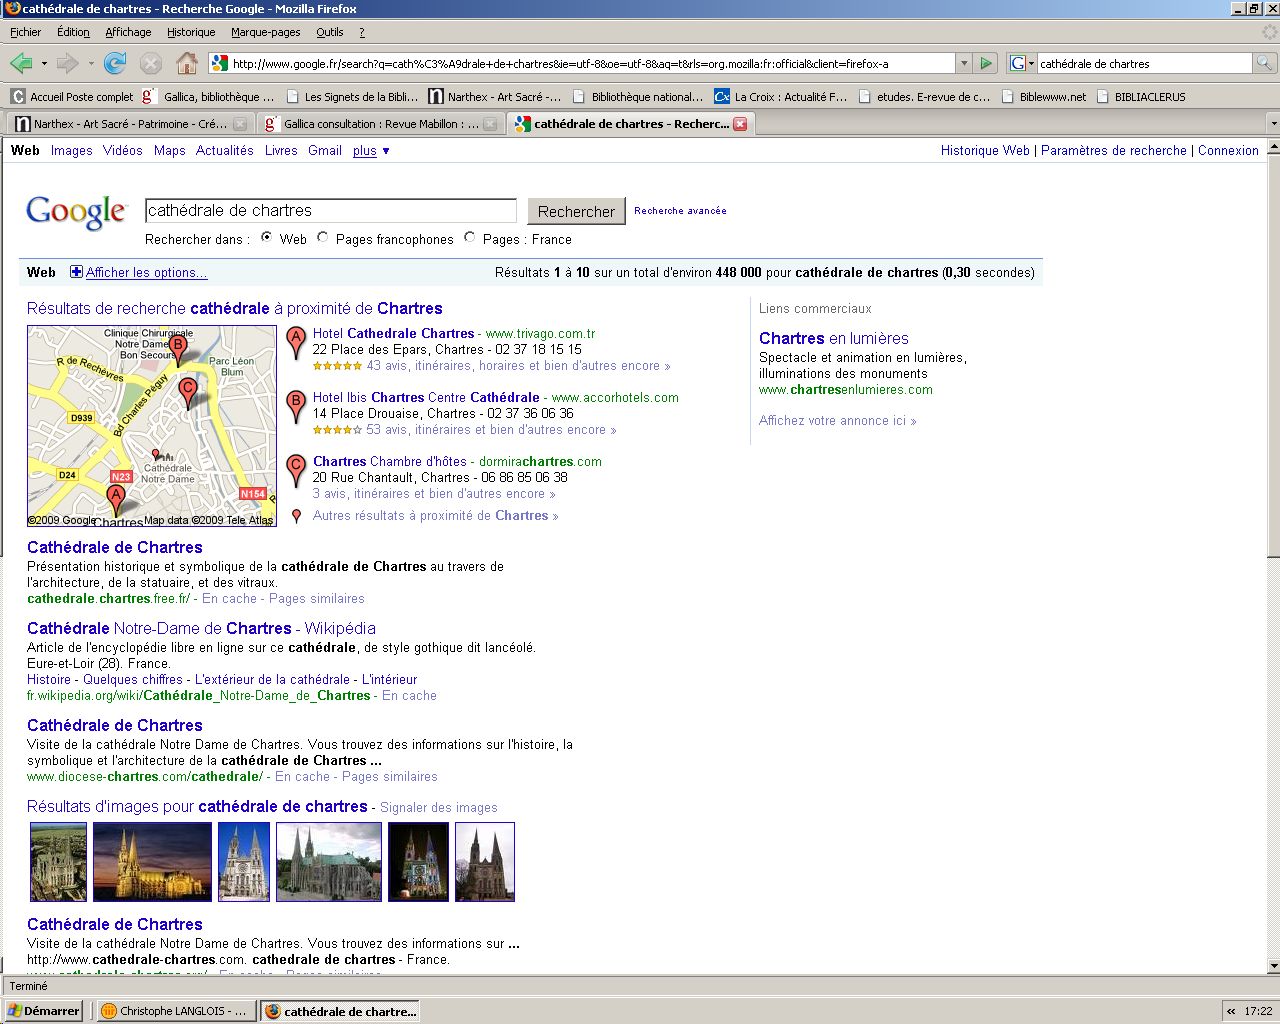
Task: Expand the Google 'plus' more menu
Action: [371, 151]
